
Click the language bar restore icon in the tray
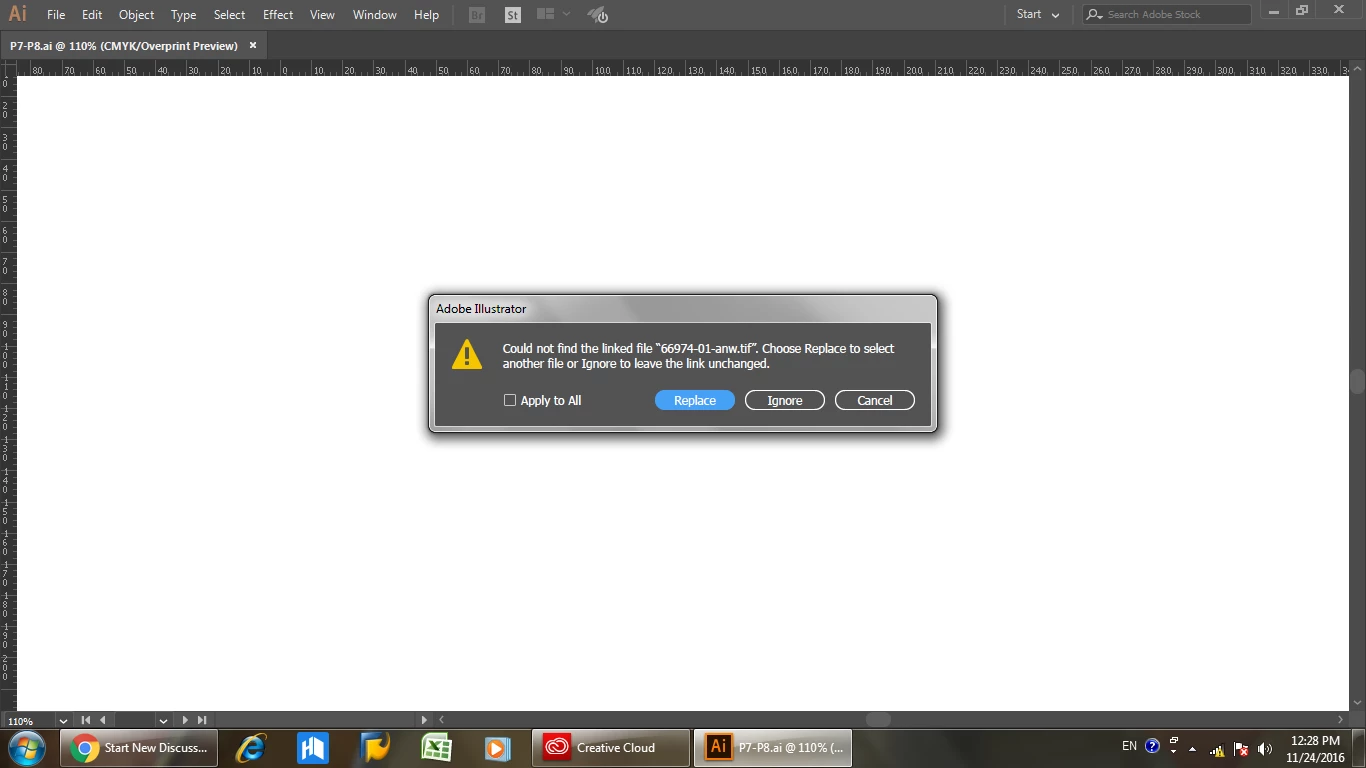click(x=1174, y=741)
